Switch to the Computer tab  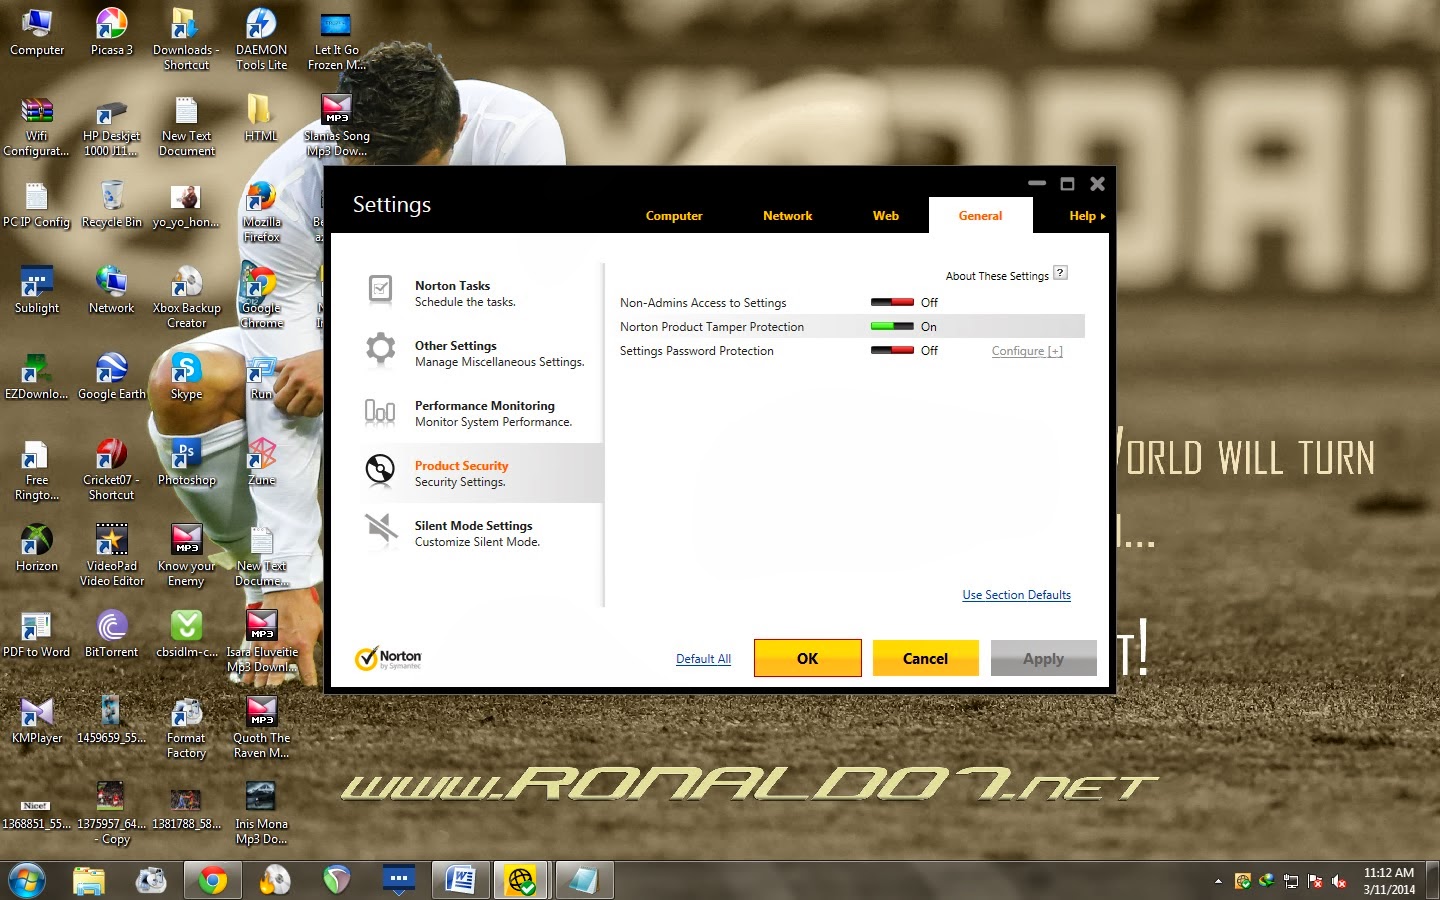click(x=674, y=216)
